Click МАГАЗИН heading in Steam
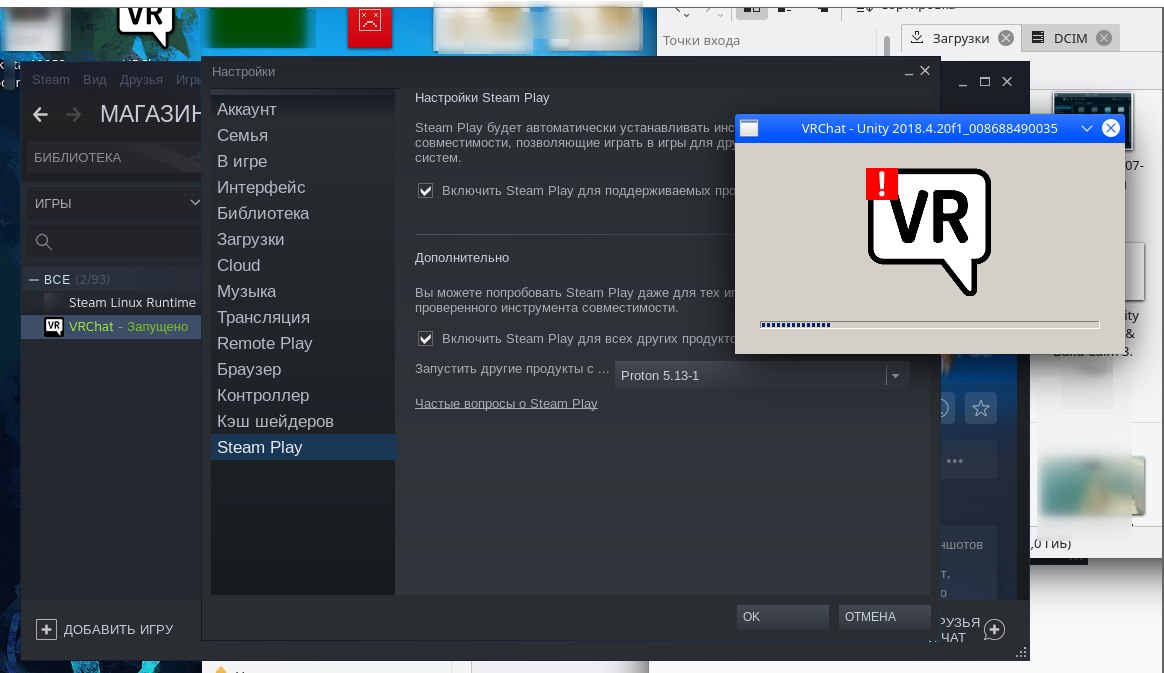This screenshot has height=673, width=1164. 151,114
